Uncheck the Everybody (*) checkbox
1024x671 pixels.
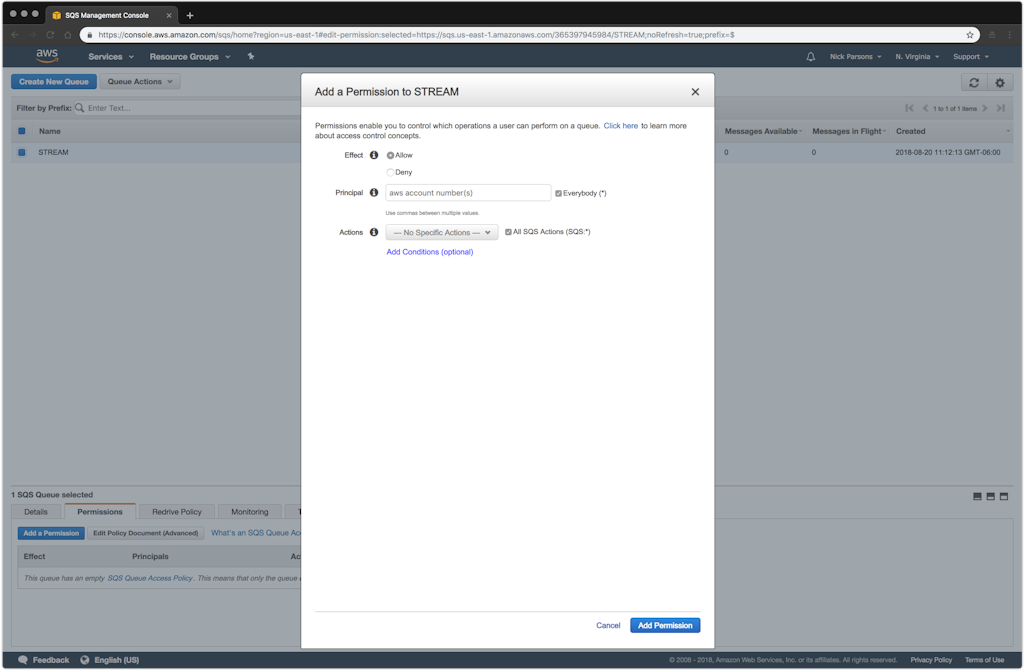(x=559, y=193)
